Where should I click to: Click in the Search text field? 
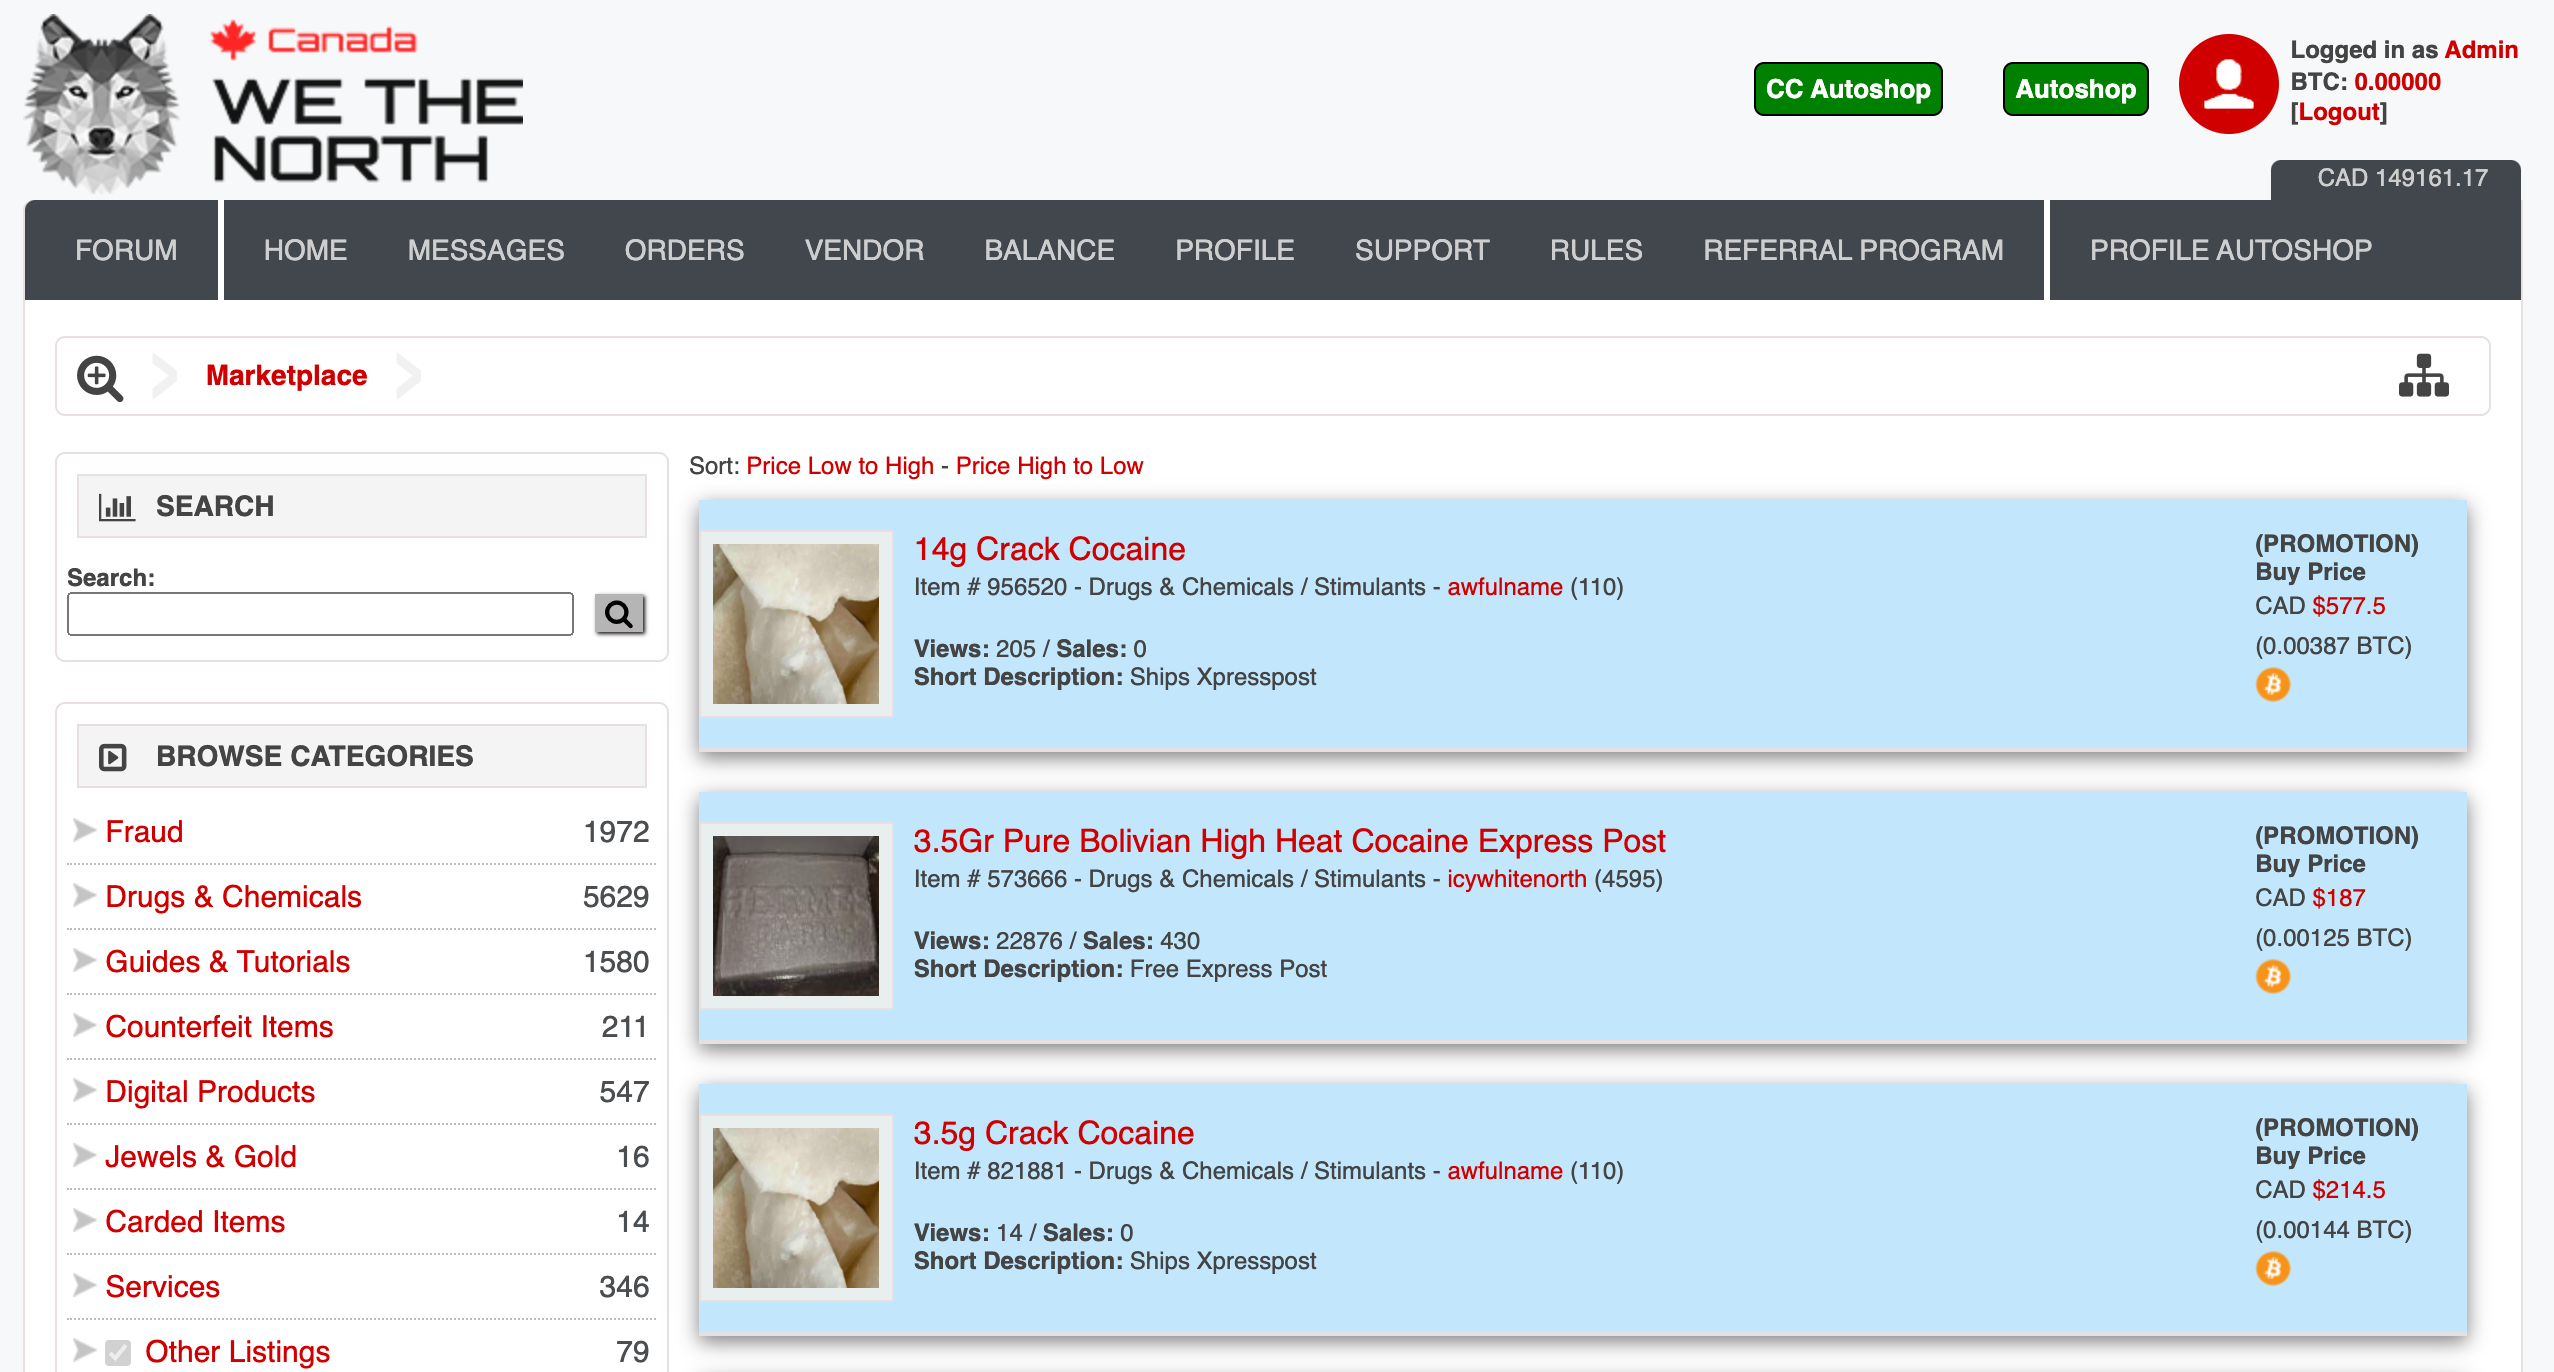coord(320,613)
